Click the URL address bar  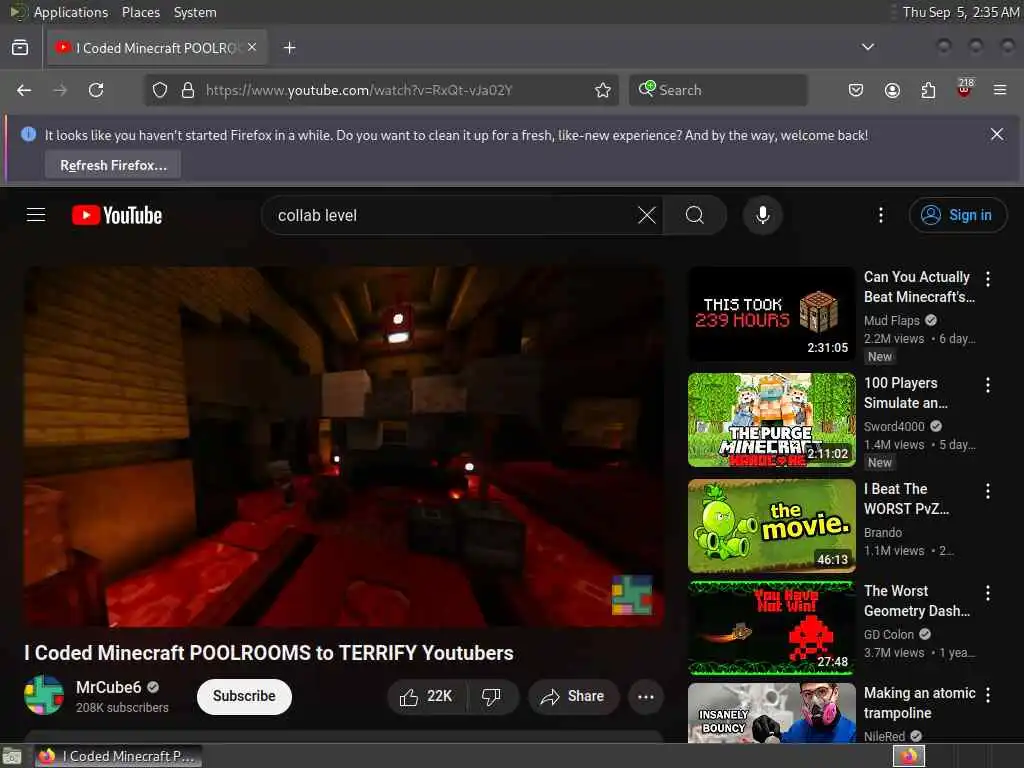tap(383, 90)
